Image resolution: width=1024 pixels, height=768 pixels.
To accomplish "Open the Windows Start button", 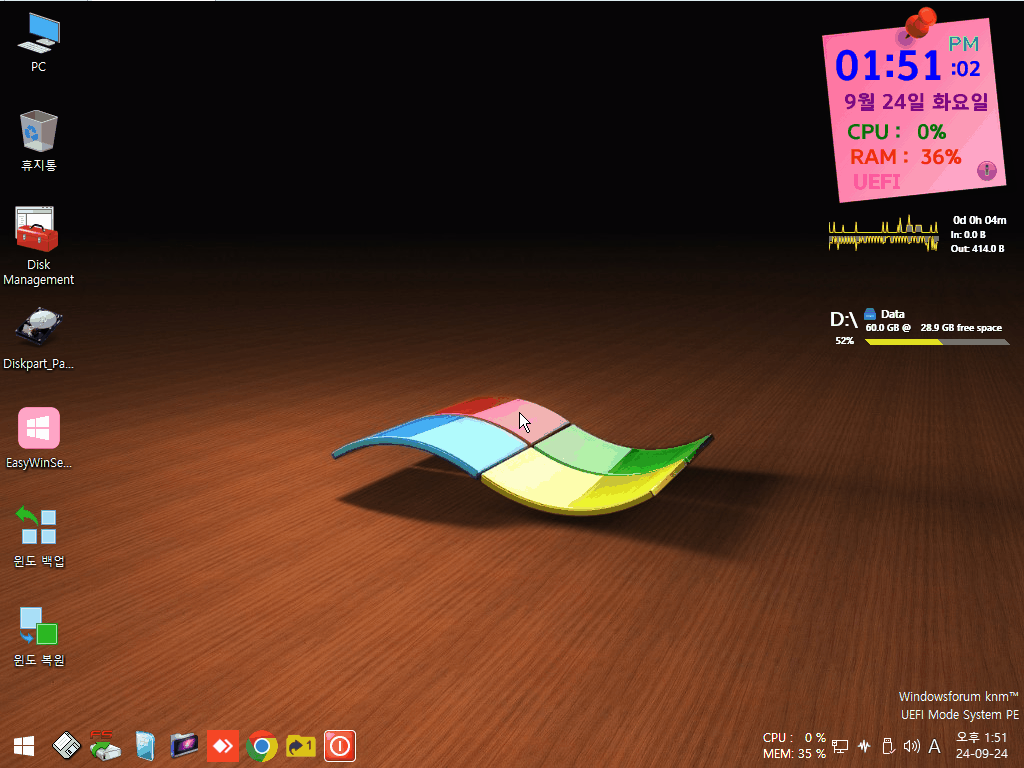I will pos(24,746).
